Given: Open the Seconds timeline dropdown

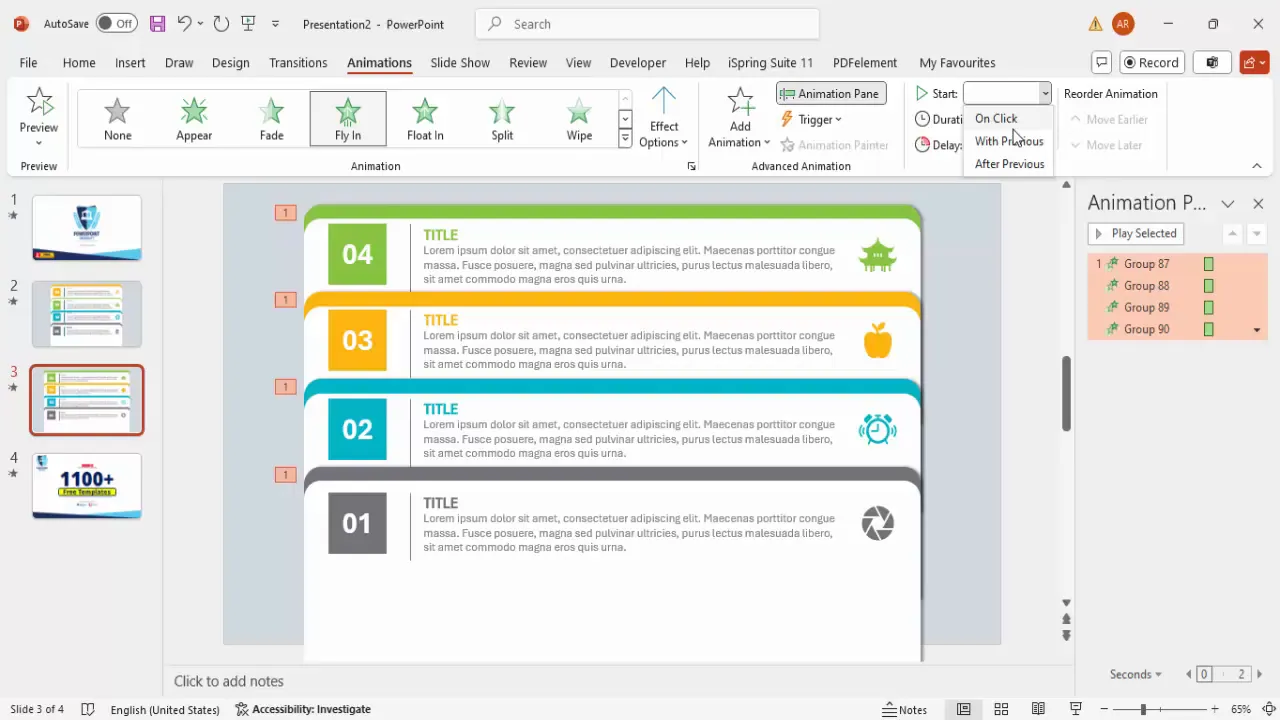Looking at the screenshot, I should coord(1136,674).
